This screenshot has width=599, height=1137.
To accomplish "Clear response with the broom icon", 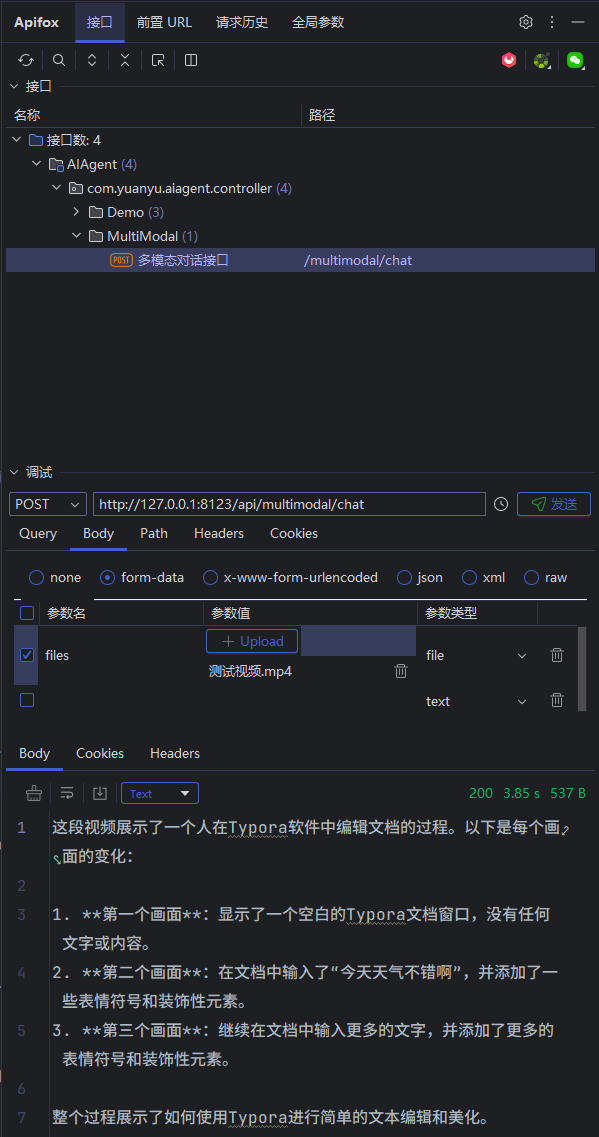I will click(34, 793).
